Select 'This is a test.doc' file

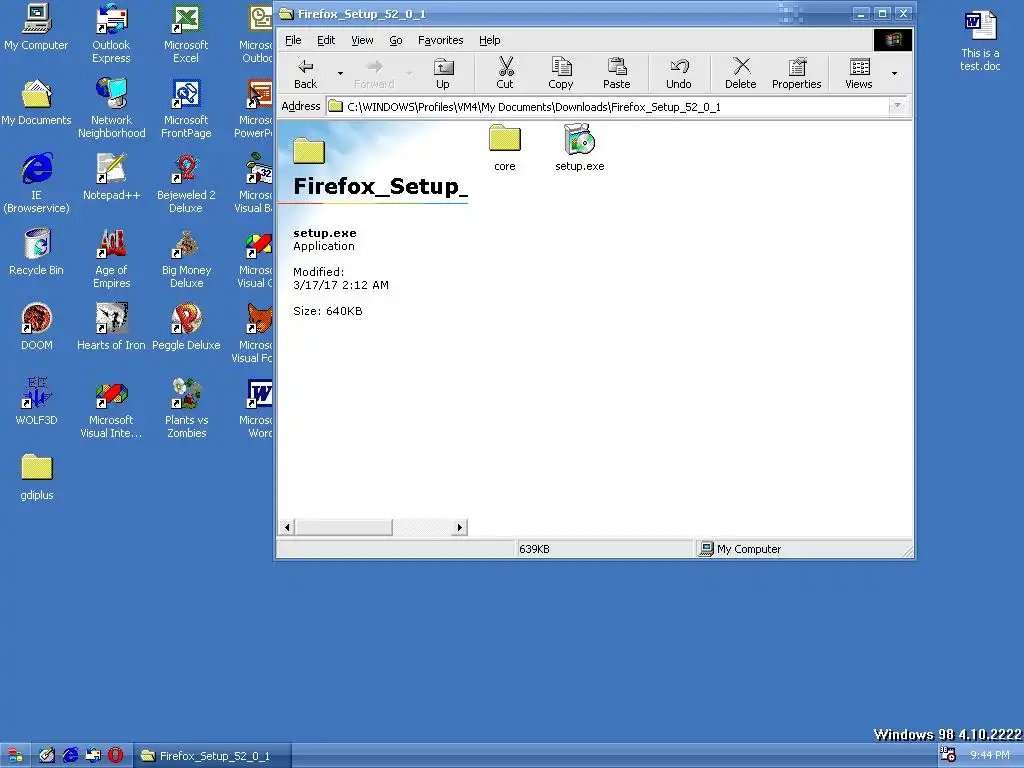tap(980, 40)
